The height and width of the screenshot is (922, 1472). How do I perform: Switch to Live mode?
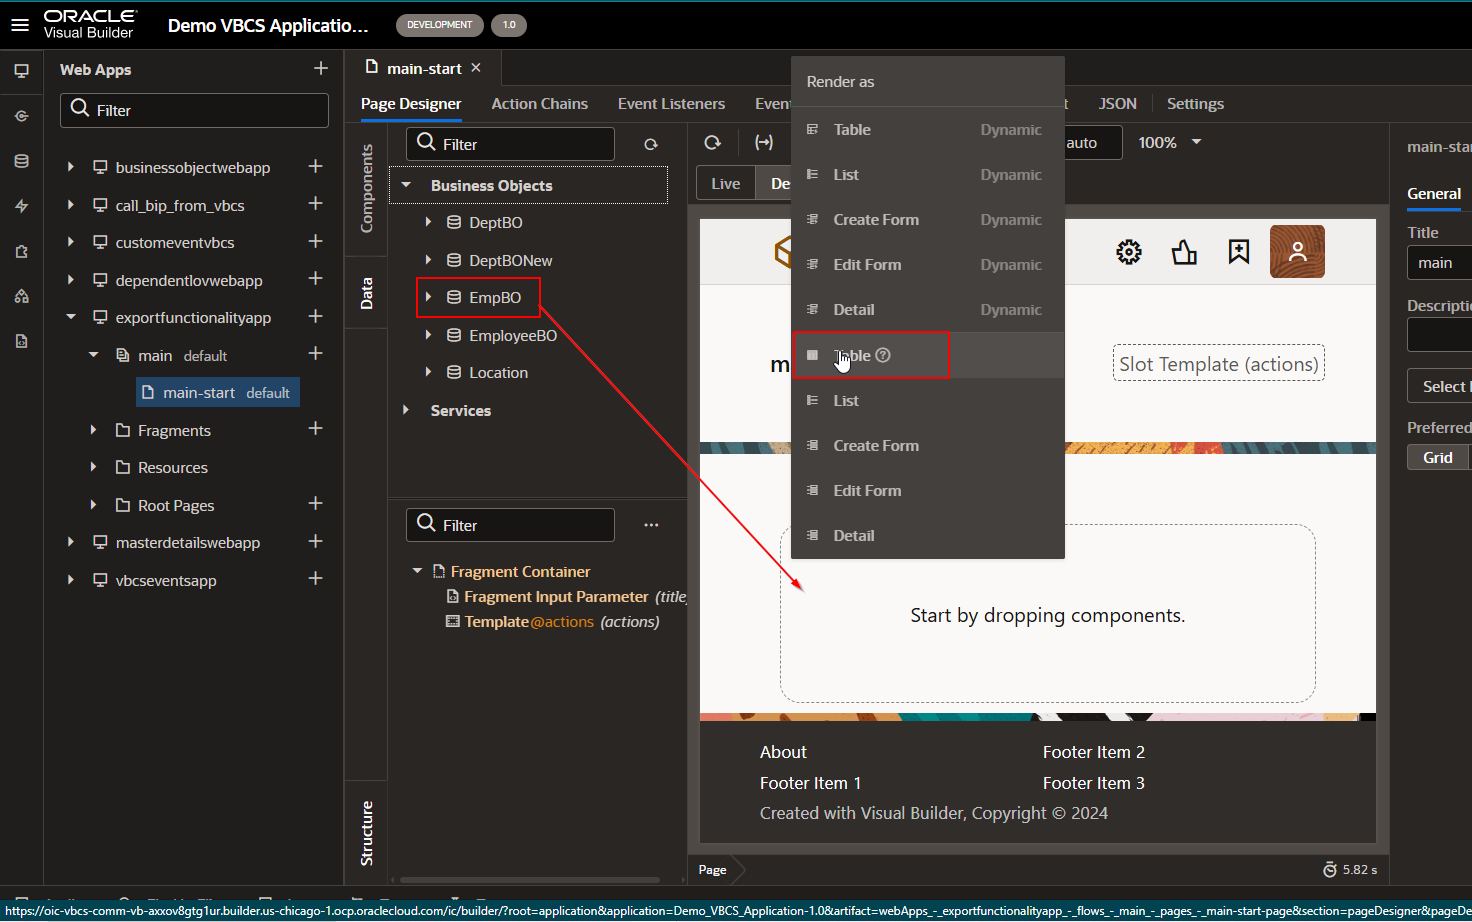pyautogui.click(x=726, y=183)
